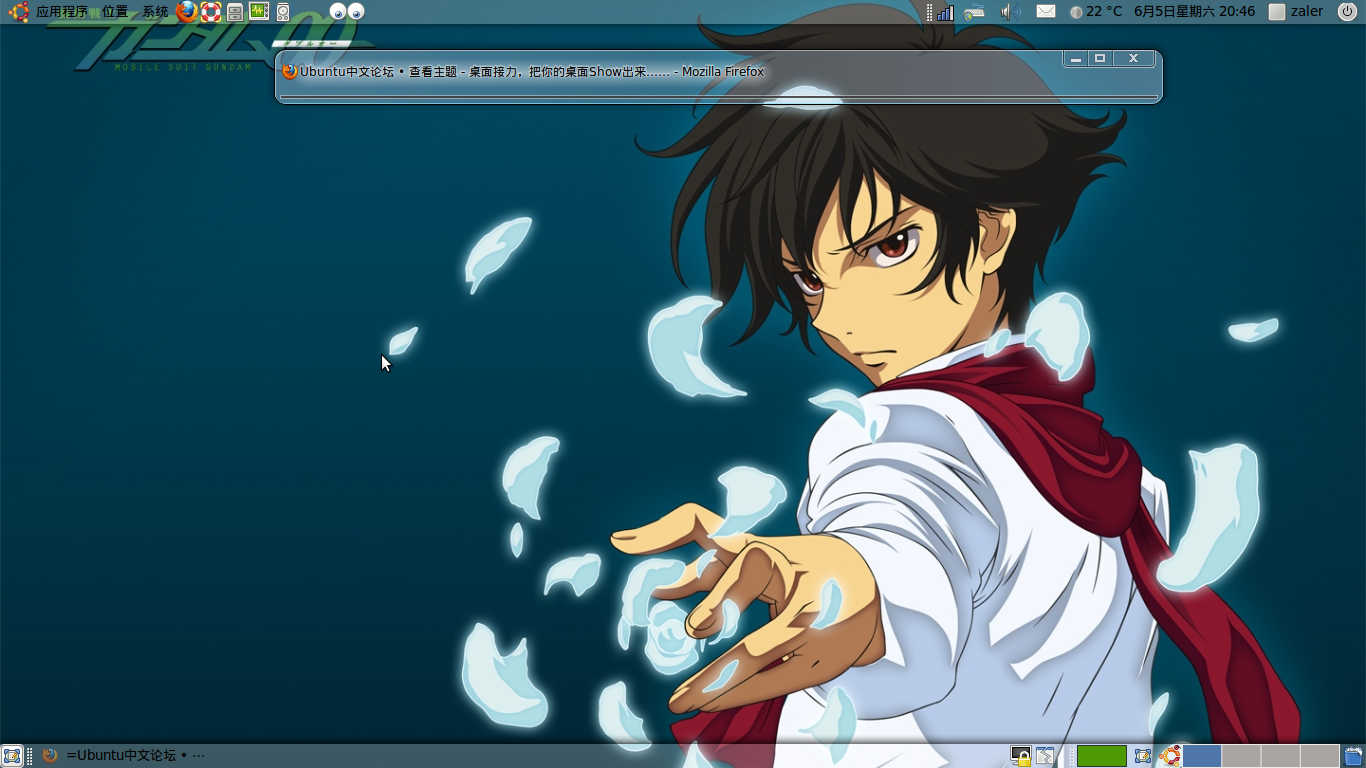Open the mail envelope indicator

click(x=1046, y=12)
